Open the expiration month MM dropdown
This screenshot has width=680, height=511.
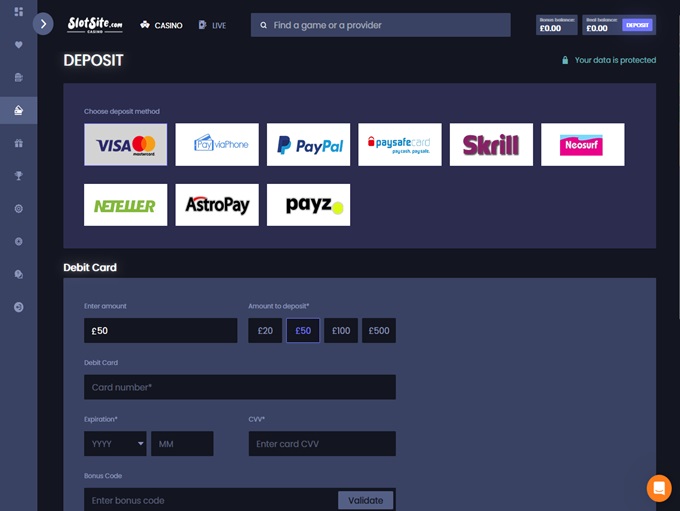pos(182,444)
